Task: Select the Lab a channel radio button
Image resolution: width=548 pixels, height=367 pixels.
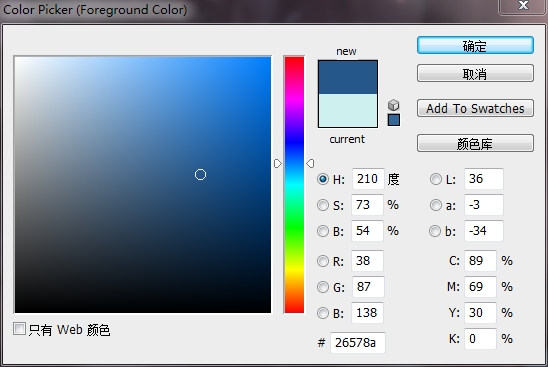Action: pos(436,205)
